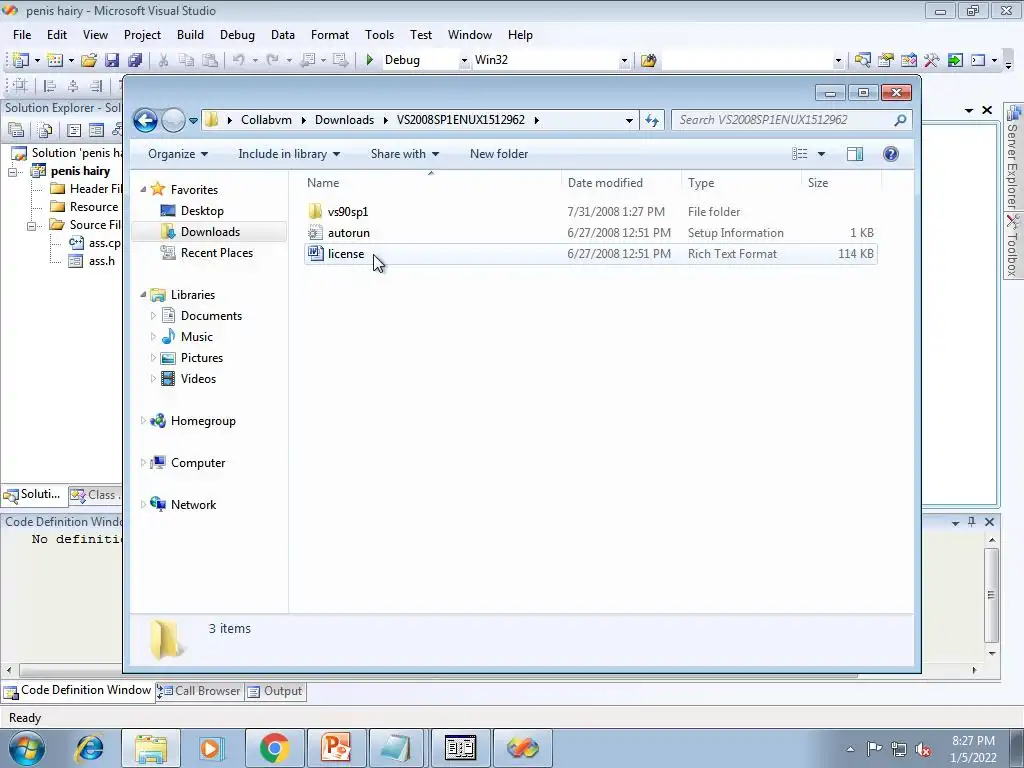The image size is (1024, 768).
Task: Pin the Code Definition Window with auto-hide
Action: tap(972, 522)
